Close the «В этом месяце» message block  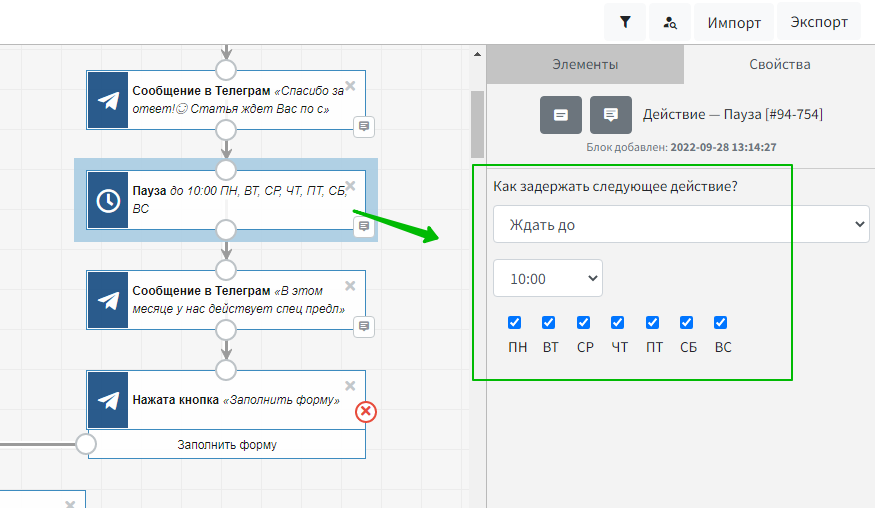350,285
